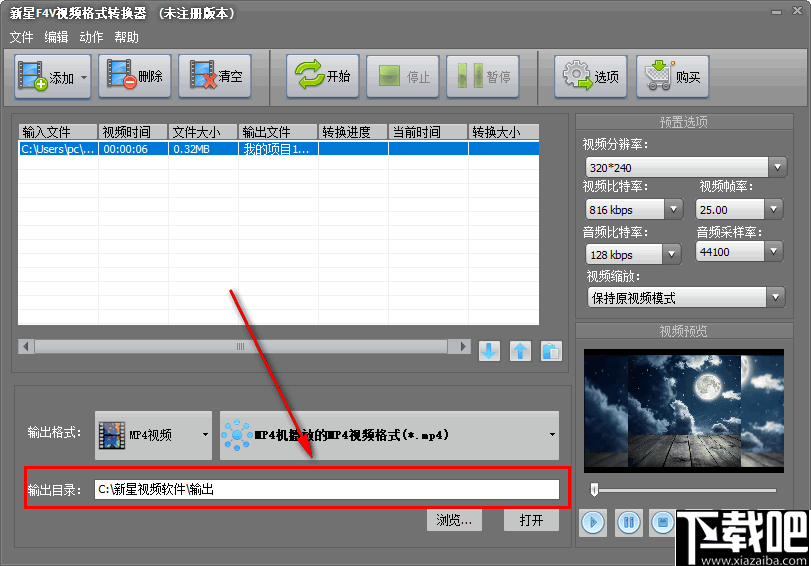Click the 当前时间 column header
Screen dimensions: 811x566
(x=428, y=132)
